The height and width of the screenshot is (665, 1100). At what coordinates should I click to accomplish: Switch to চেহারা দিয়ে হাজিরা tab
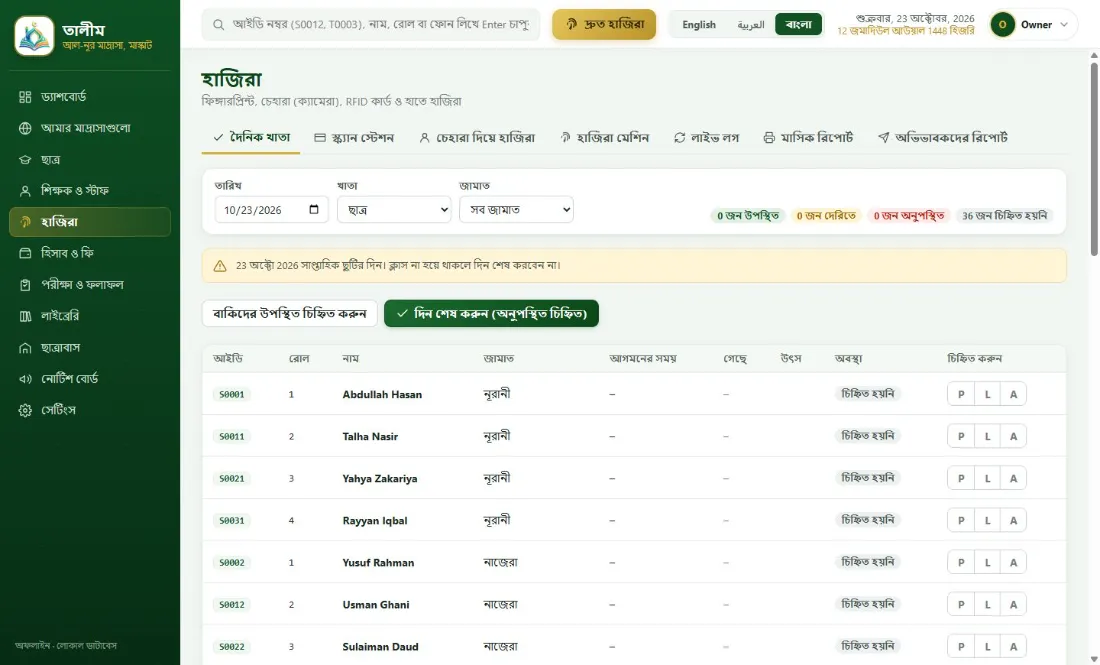coord(477,137)
